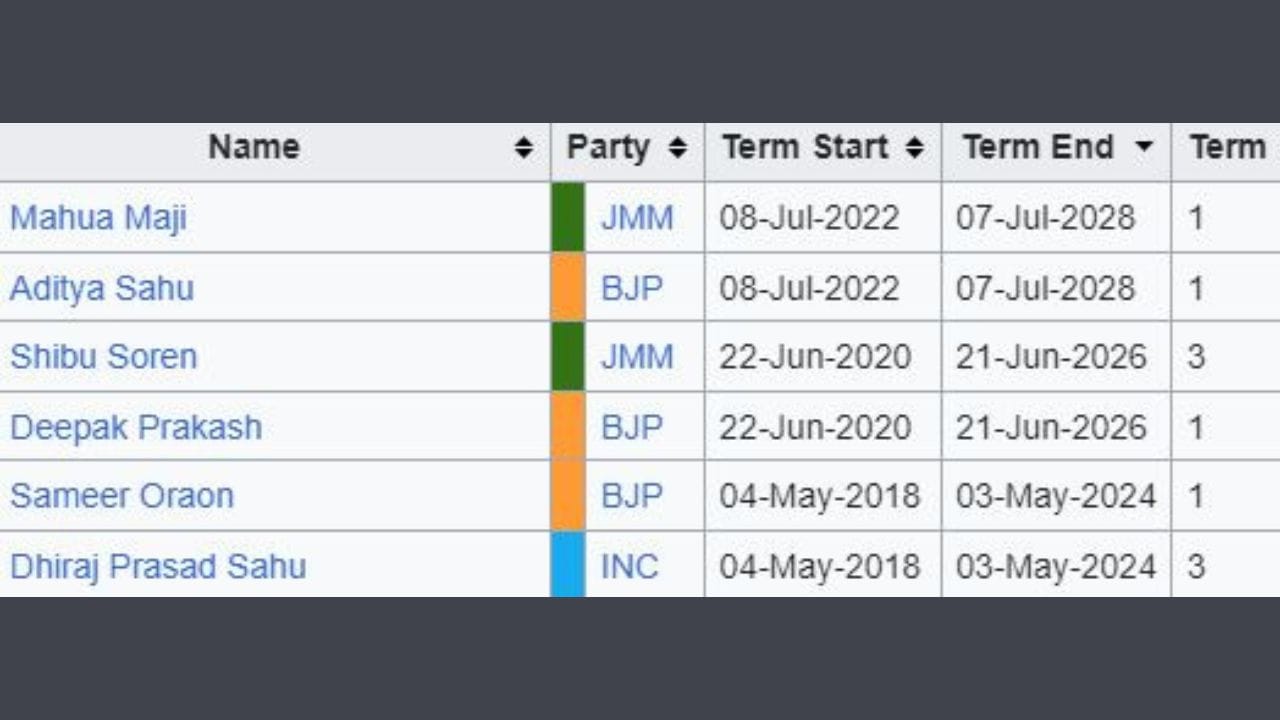Click the blue INC color swatch

pos(568,565)
